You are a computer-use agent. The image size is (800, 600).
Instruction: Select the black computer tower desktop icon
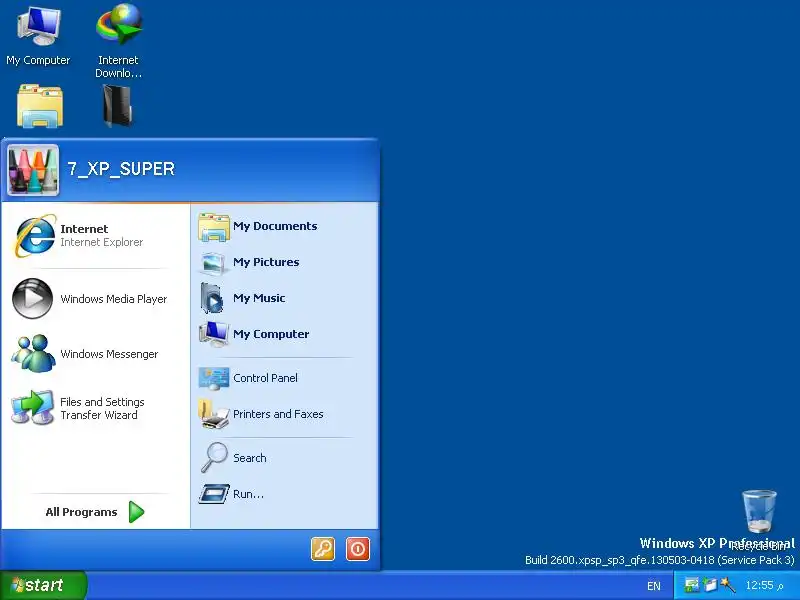tap(118, 106)
